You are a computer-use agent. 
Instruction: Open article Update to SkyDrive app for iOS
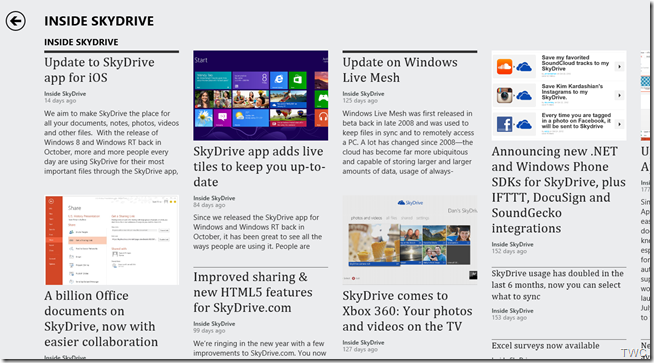[99, 70]
